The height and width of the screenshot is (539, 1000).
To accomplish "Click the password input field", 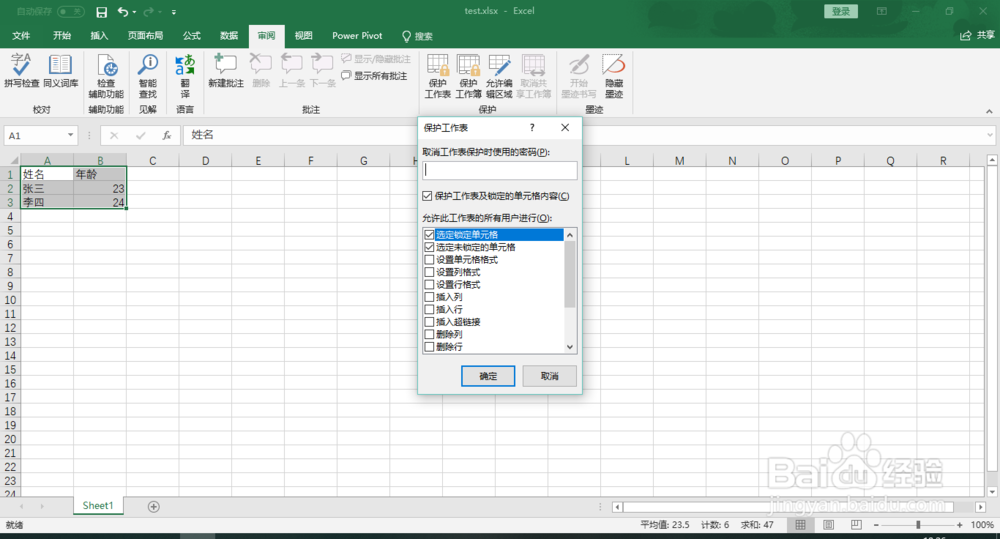I will 499,170.
